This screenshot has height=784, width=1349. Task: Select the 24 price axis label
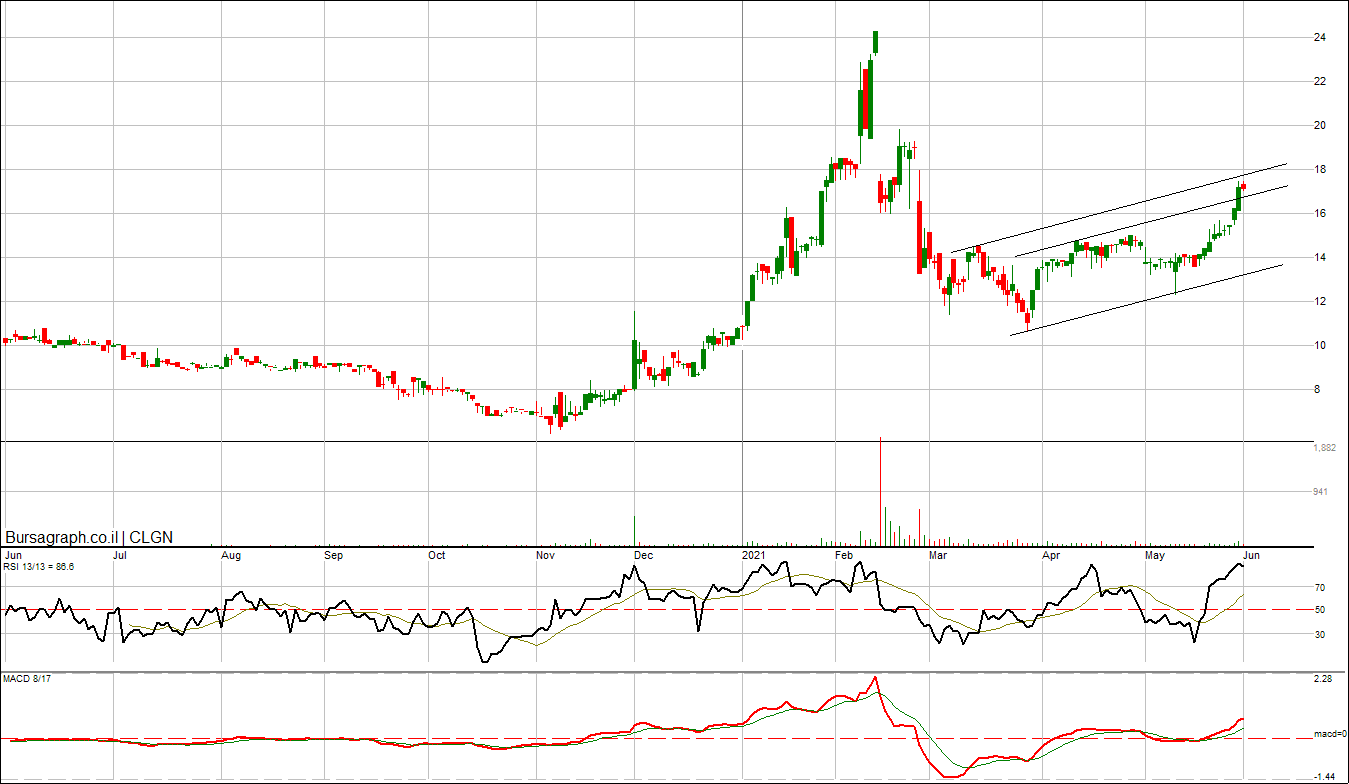pos(1319,38)
